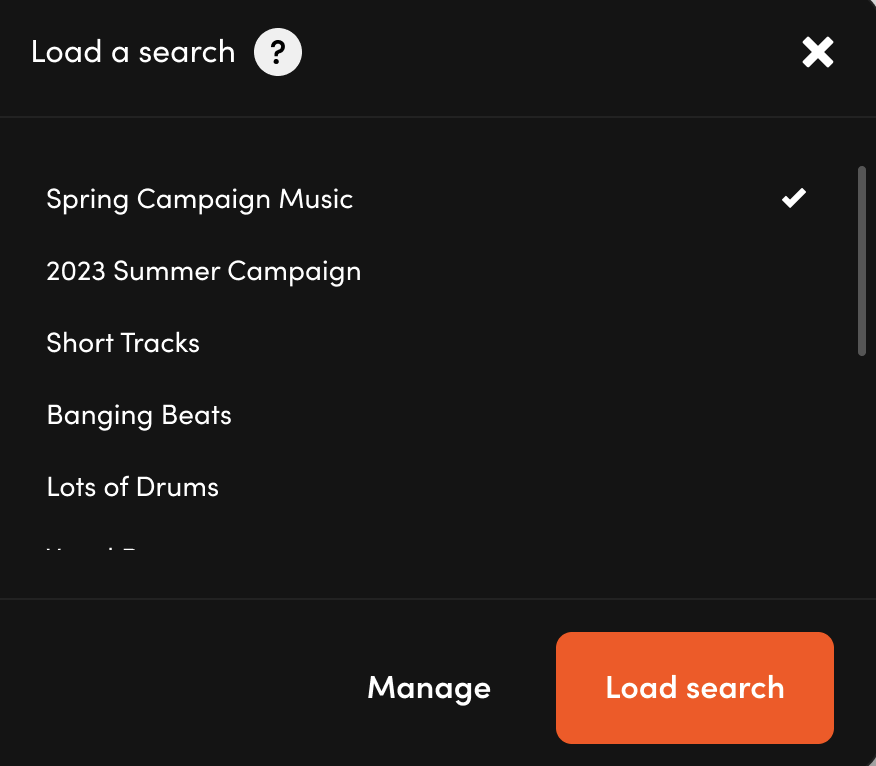Screen dimensions: 876x766
Task: Click the Load a search title text
Action: tap(133, 52)
